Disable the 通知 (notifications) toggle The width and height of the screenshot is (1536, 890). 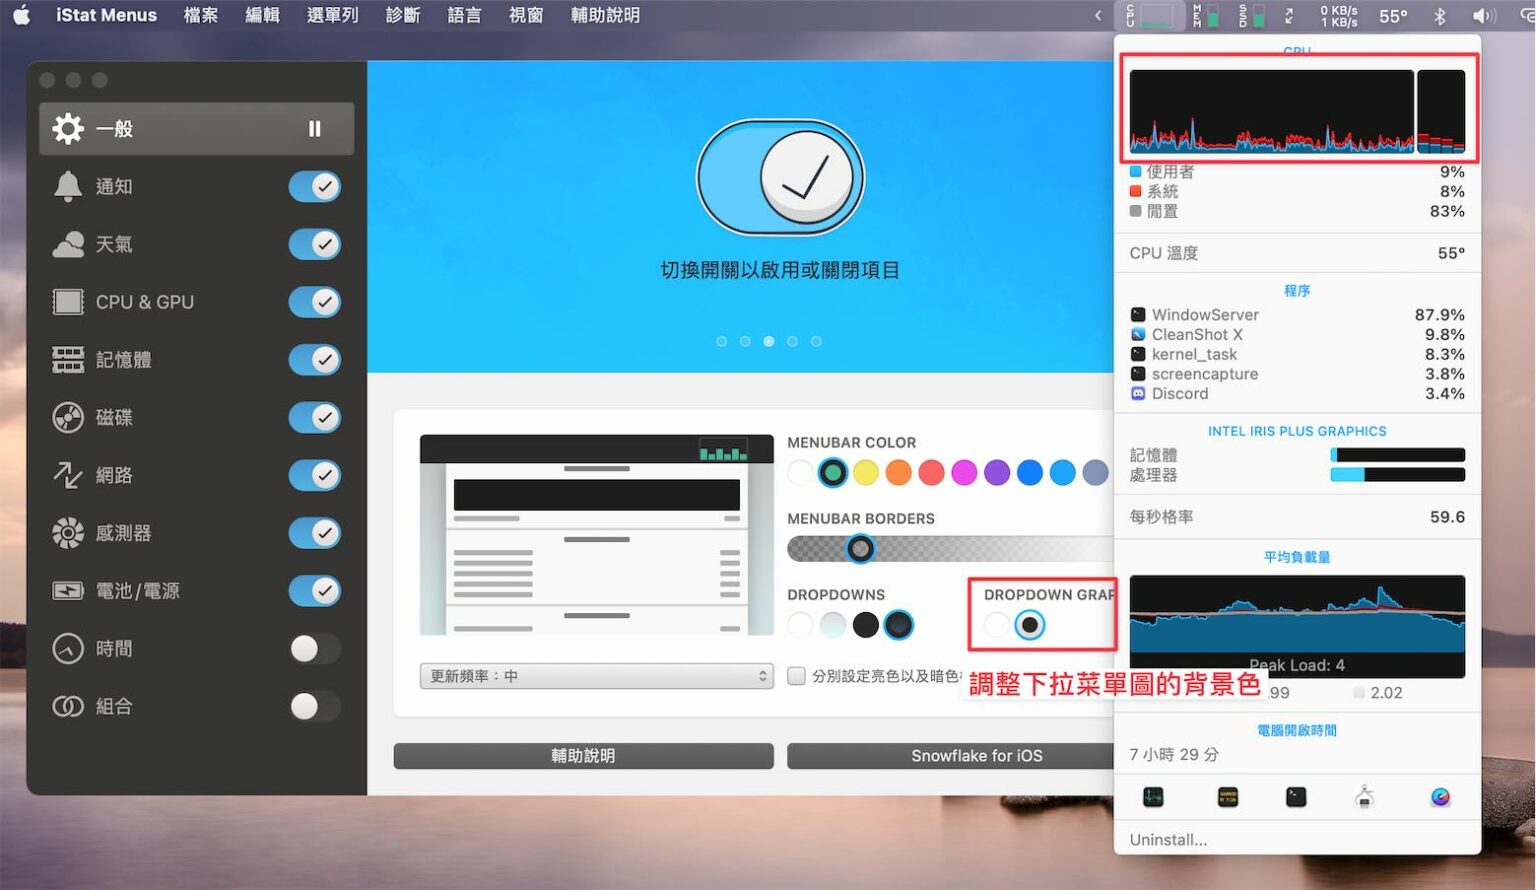pos(314,186)
